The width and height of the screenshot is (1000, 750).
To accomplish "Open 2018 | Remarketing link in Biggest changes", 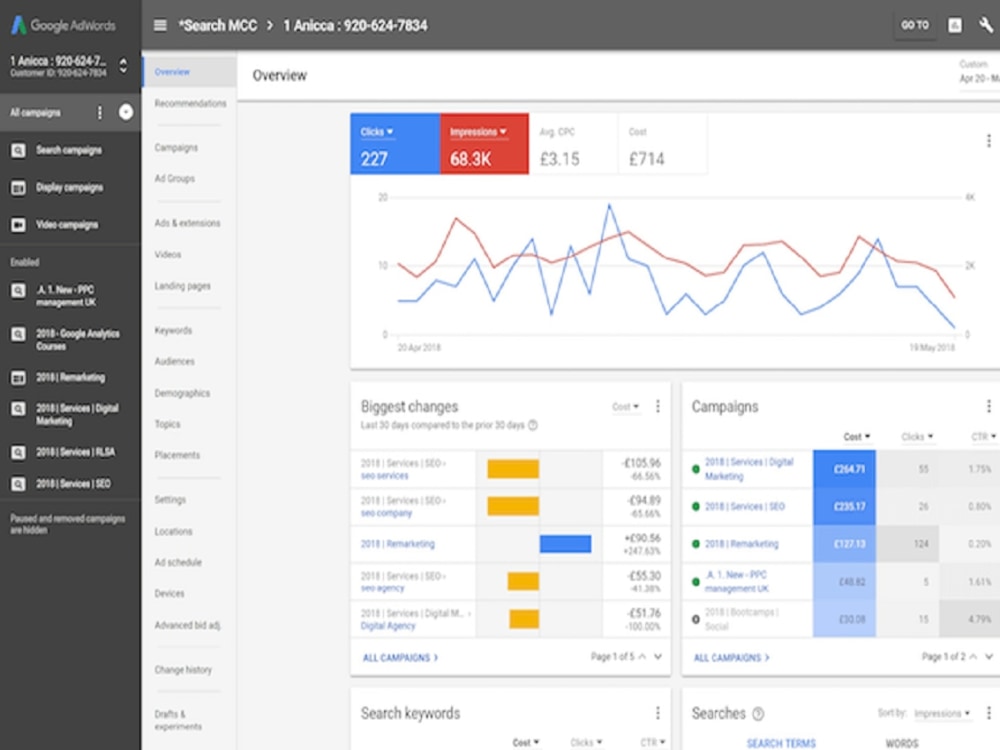I will coord(397,544).
